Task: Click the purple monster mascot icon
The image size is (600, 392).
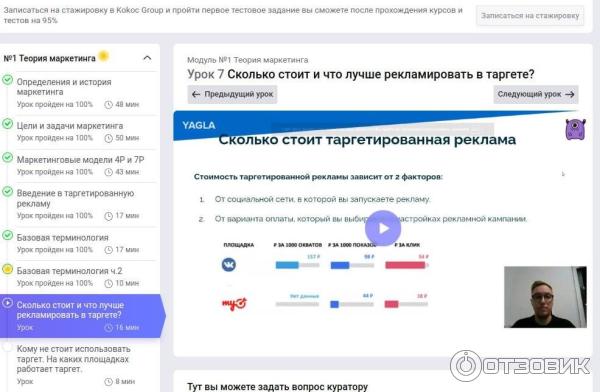Action: click(575, 129)
